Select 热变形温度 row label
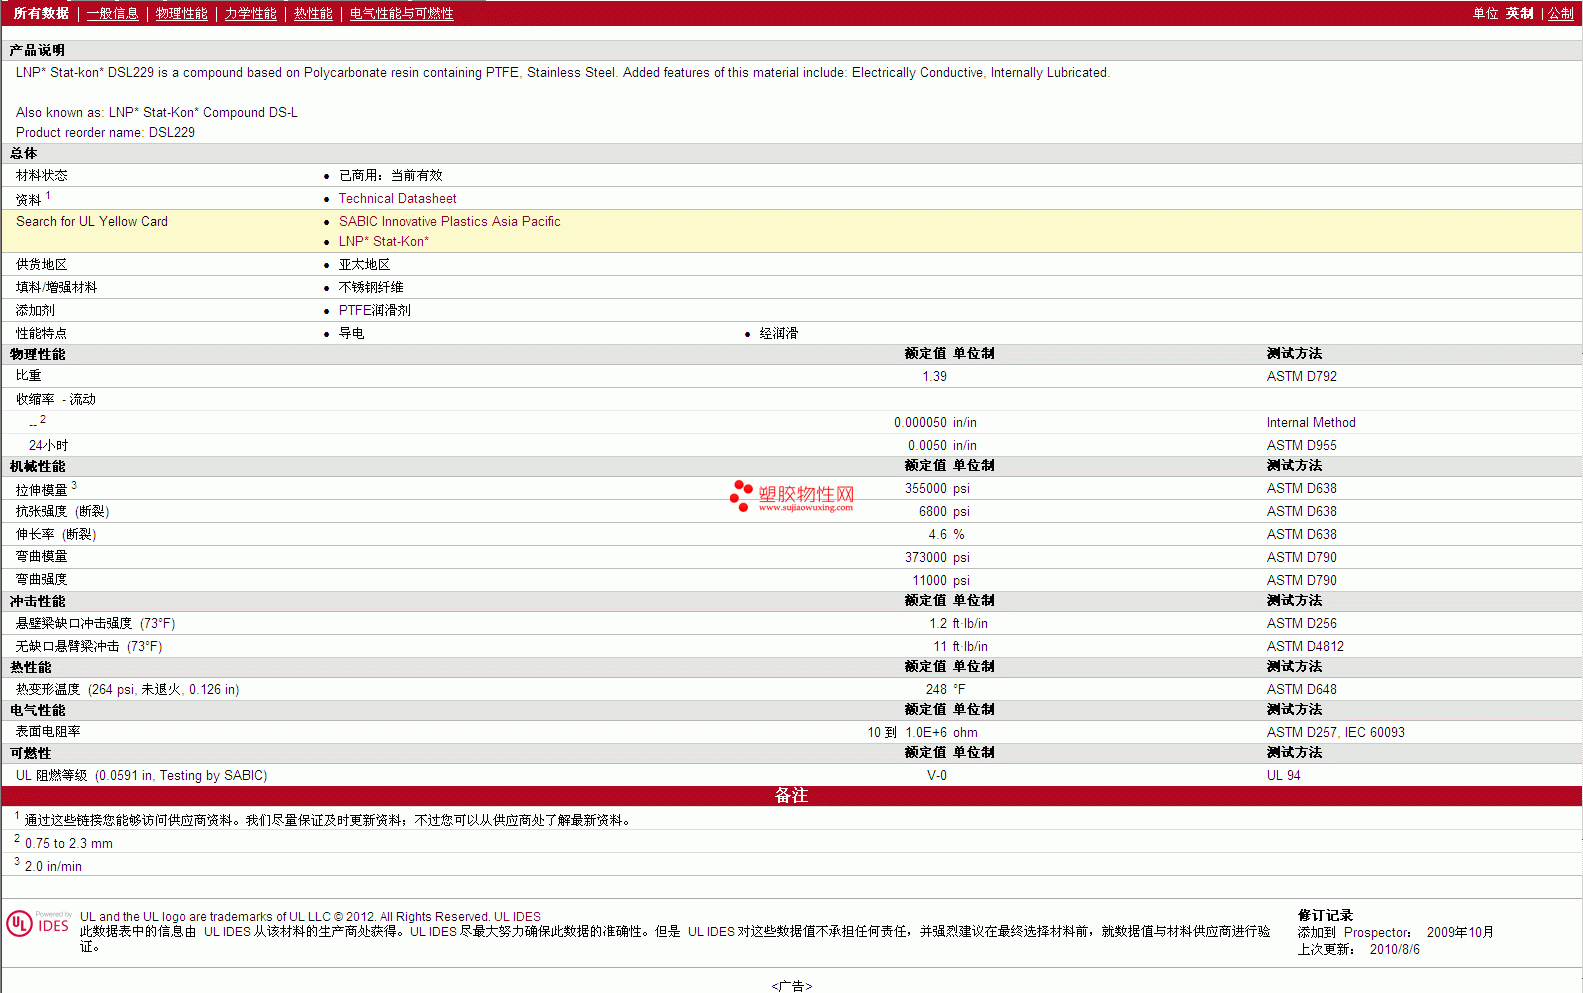Viewport: 1583px width, 993px height. coord(48,690)
